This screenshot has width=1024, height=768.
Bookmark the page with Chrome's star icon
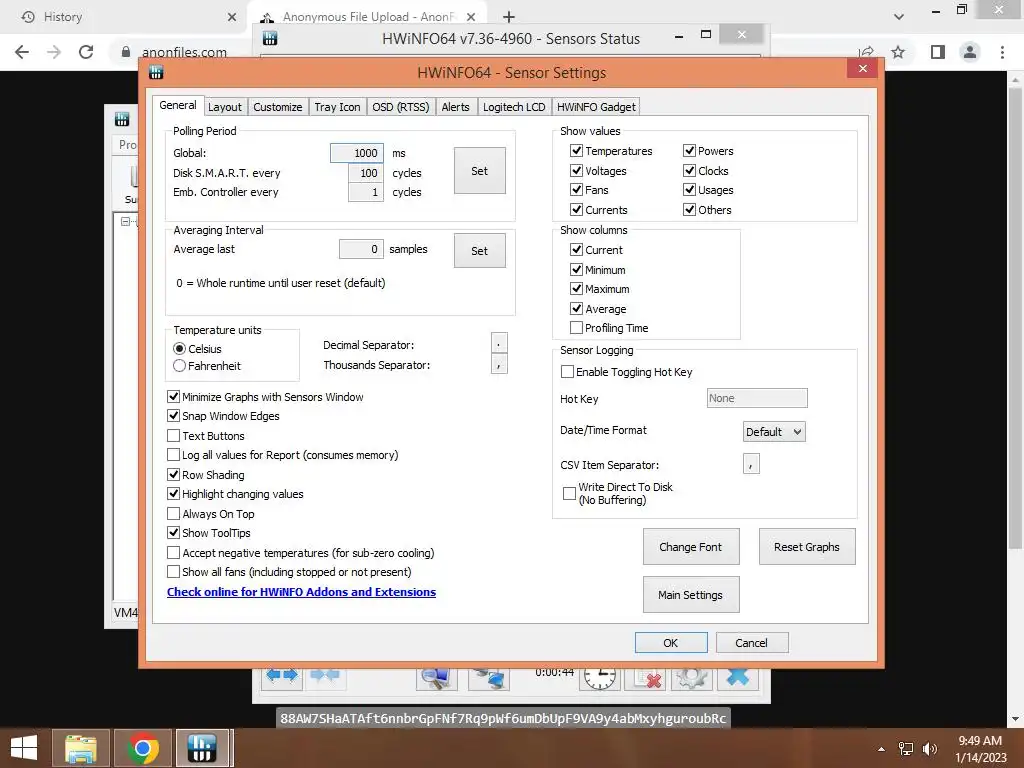coord(898,52)
